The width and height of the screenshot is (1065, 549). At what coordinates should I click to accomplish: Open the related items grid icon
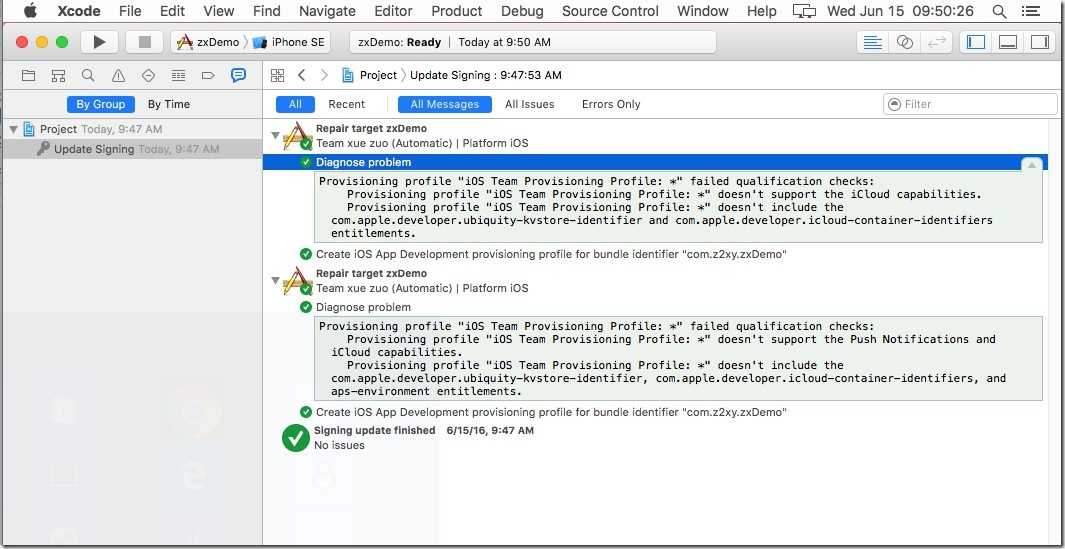(x=277, y=75)
